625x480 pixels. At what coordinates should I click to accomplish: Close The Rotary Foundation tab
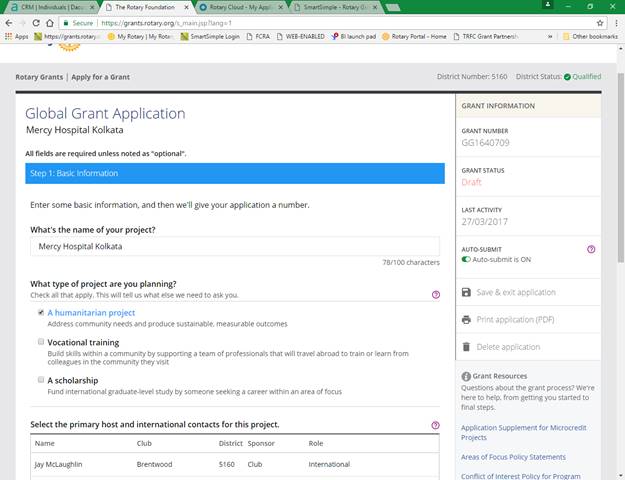(x=186, y=7)
